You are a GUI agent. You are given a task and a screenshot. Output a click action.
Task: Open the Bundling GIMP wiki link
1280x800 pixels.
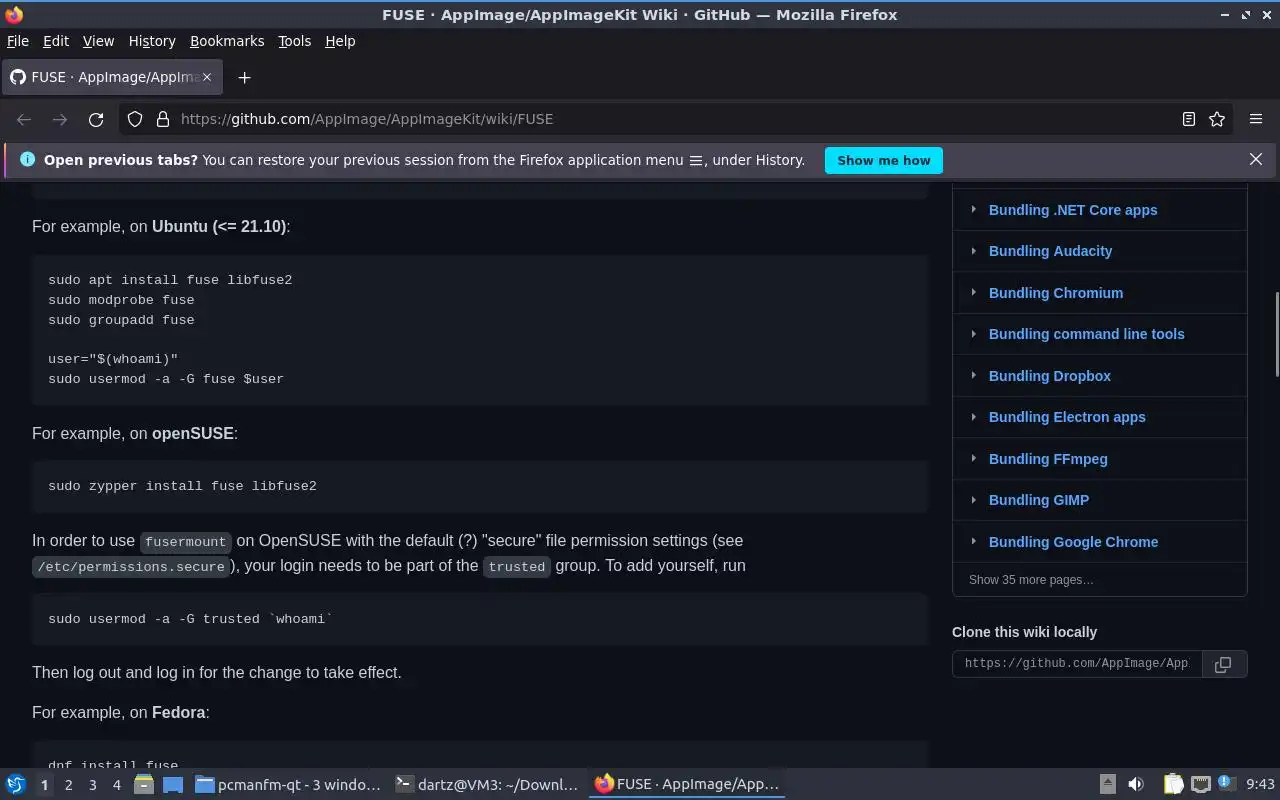click(x=1039, y=500)
